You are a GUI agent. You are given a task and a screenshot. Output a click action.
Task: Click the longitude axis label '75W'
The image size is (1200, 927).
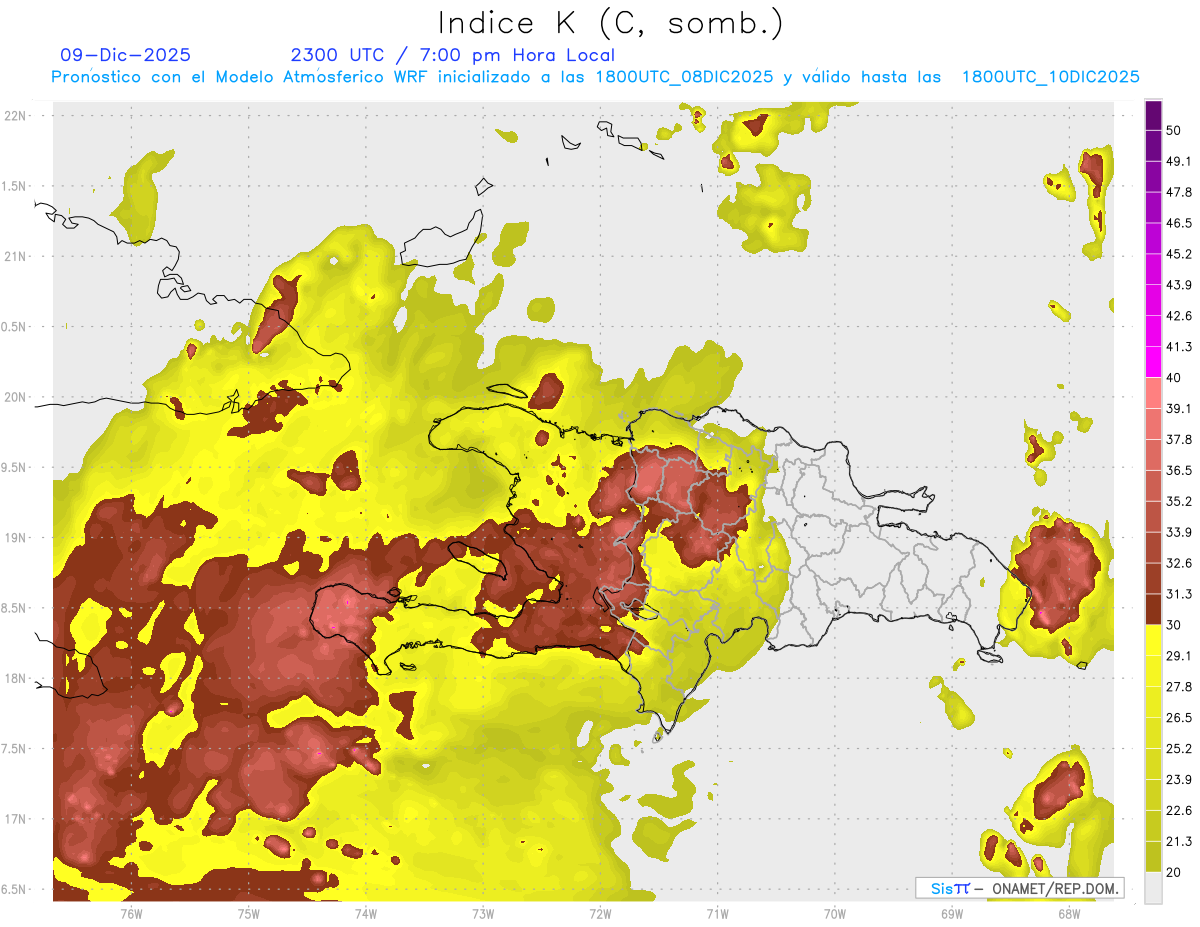pyautogui.click(x=249, y=914)
